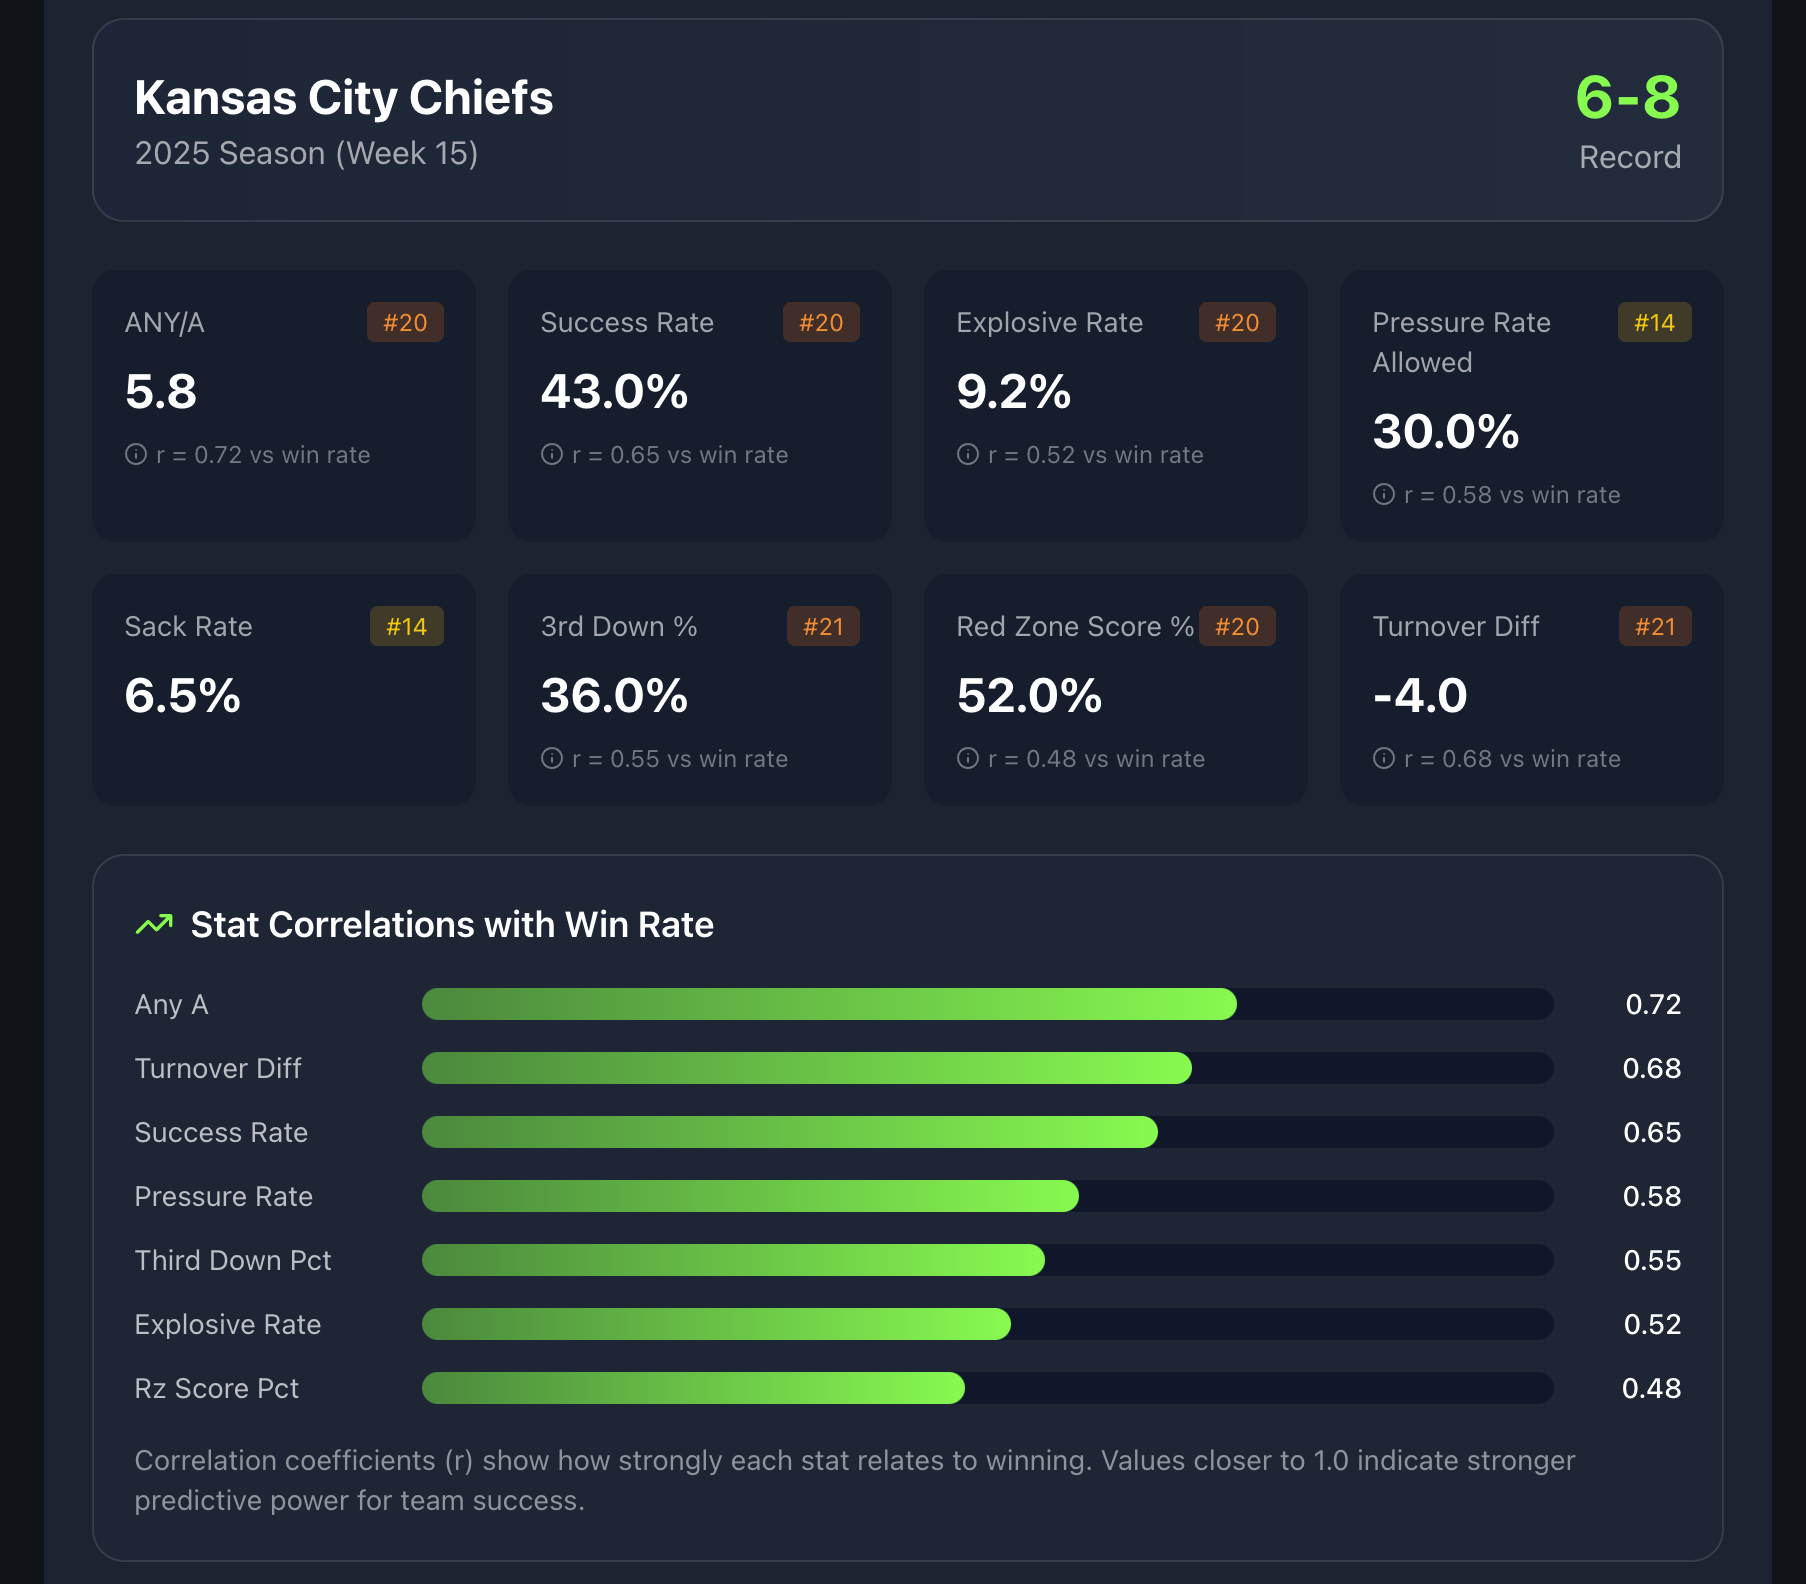The height and width of the screenshot is (1584, 1806).
Task: Click the info icon on the Turnover Diff card
Action: [x=1383, y=759]
